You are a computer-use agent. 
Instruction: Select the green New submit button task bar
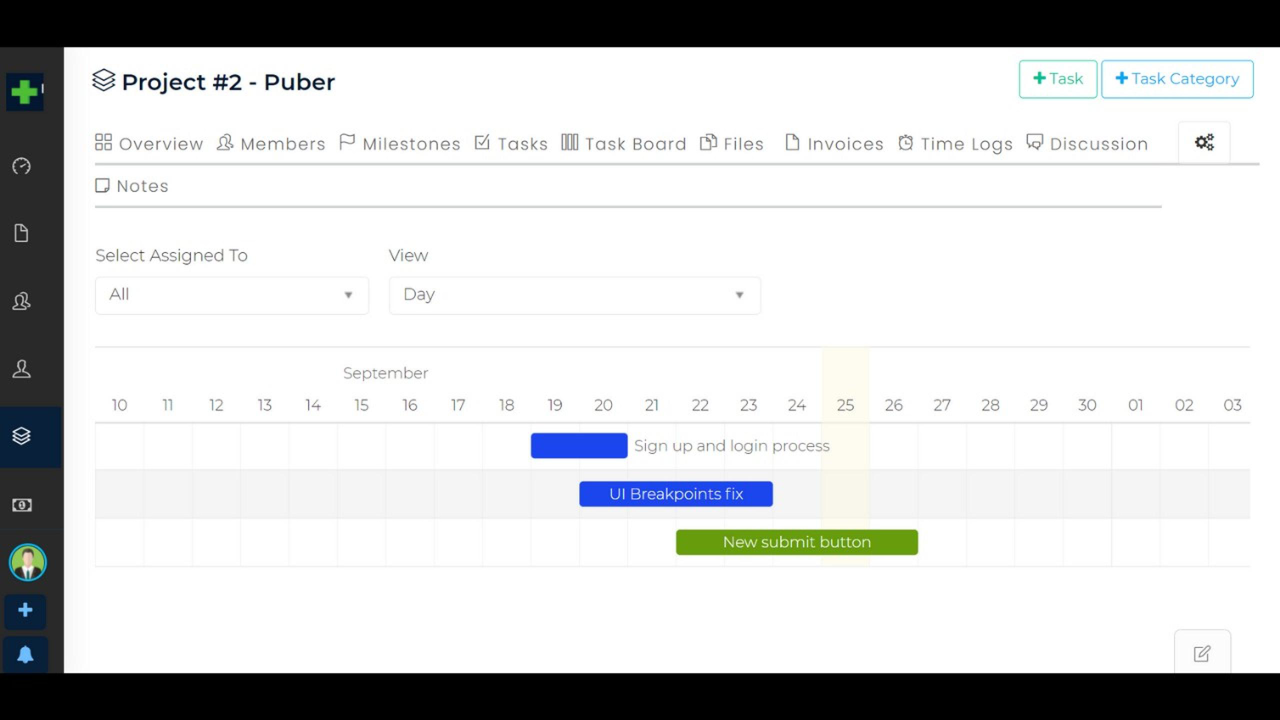pyautogui.click(x=796, y=542)
